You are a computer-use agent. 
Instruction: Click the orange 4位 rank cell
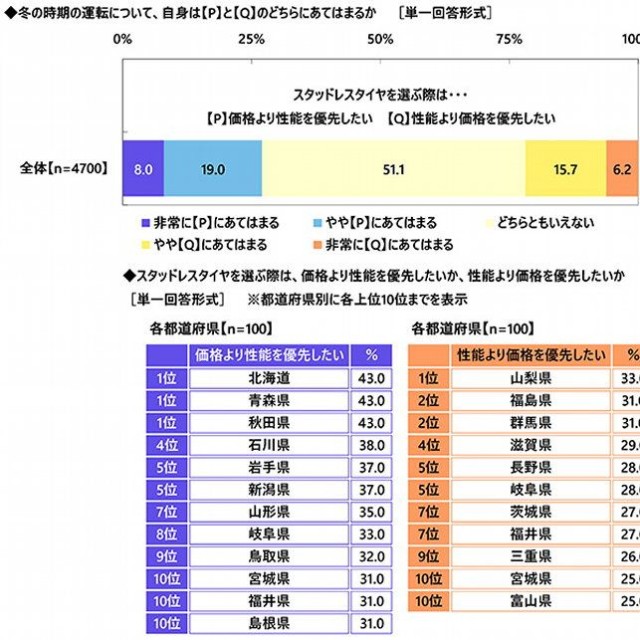tap(429, 445)
